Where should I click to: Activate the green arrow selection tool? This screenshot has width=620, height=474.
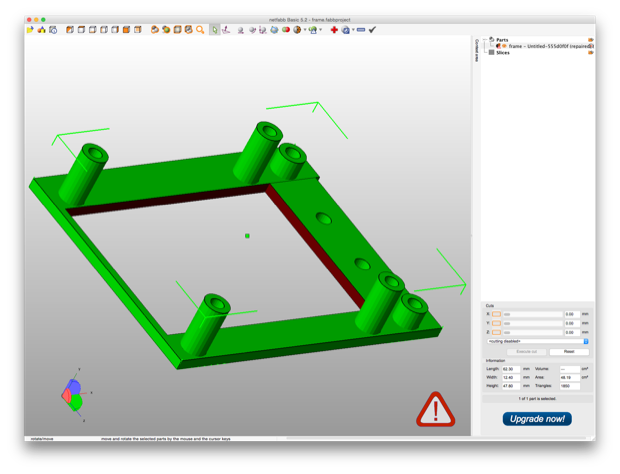click(x=214, y=30)
